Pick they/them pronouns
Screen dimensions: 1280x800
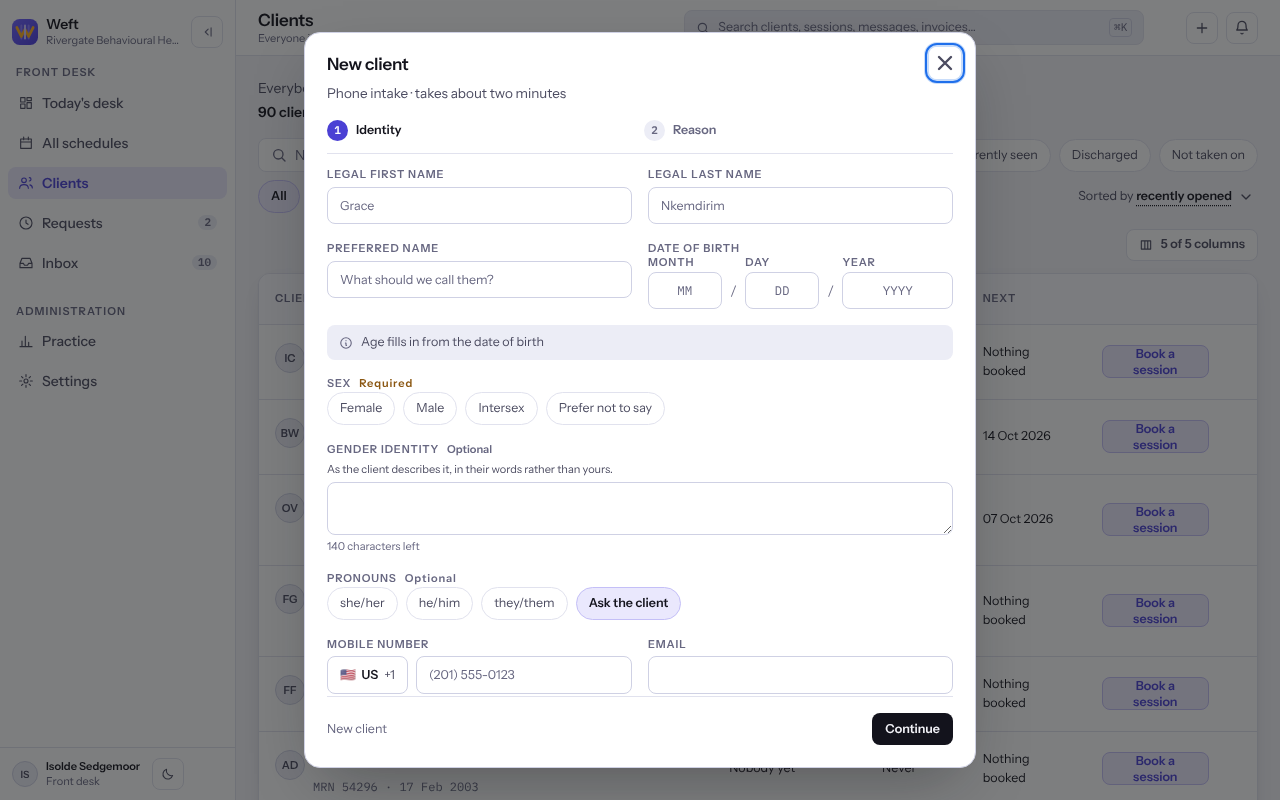pyautogui.click(x=524, y=603)
